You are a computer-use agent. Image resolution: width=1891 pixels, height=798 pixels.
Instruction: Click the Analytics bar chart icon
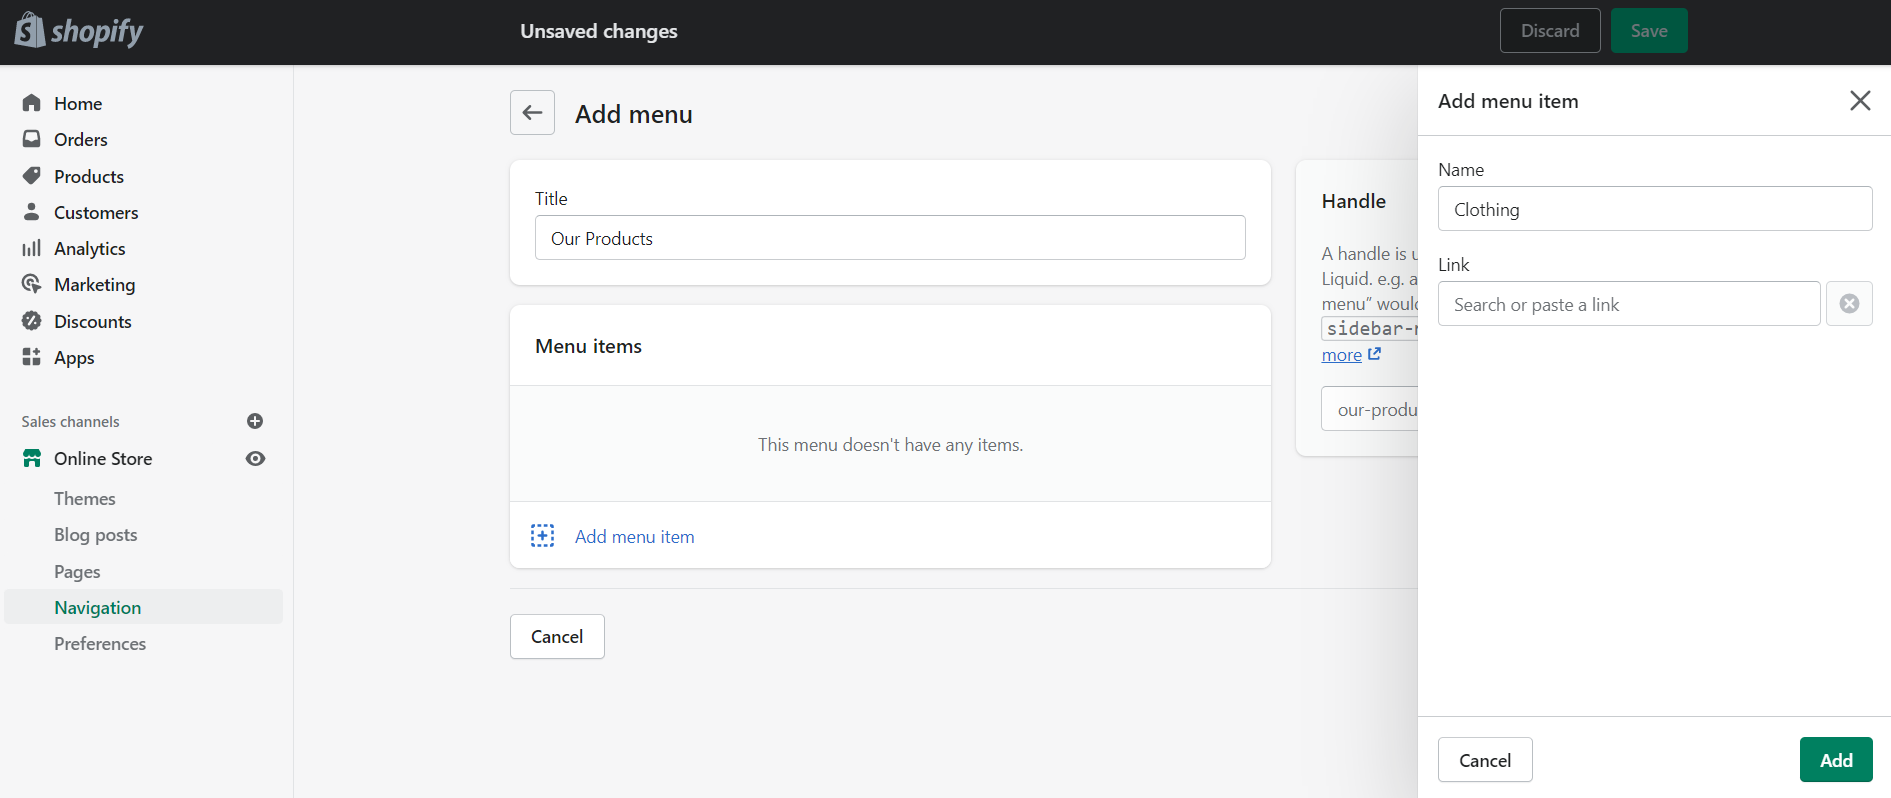click(32, 248)
